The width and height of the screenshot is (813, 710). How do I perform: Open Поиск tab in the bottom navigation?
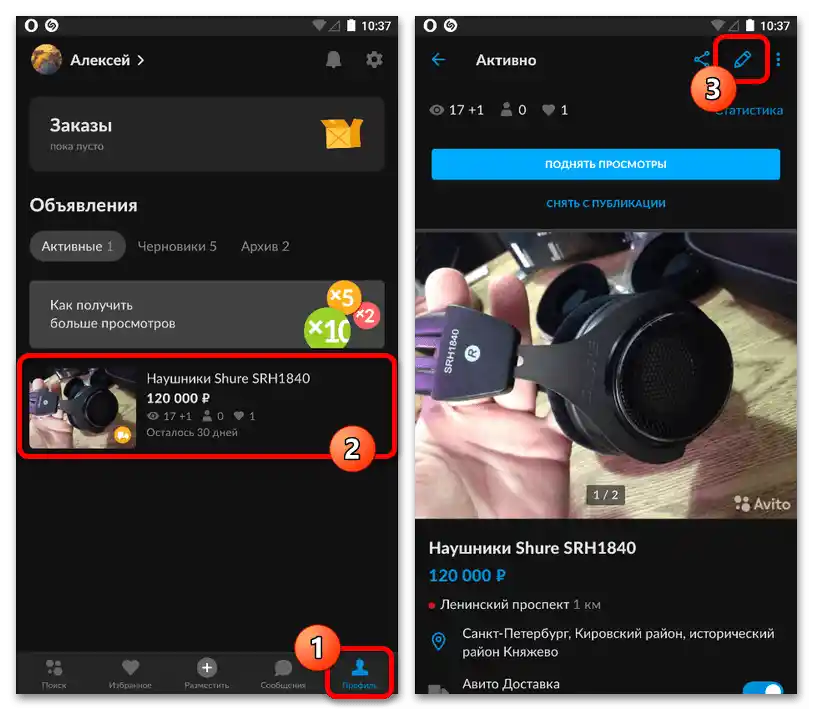pos(54,673)
